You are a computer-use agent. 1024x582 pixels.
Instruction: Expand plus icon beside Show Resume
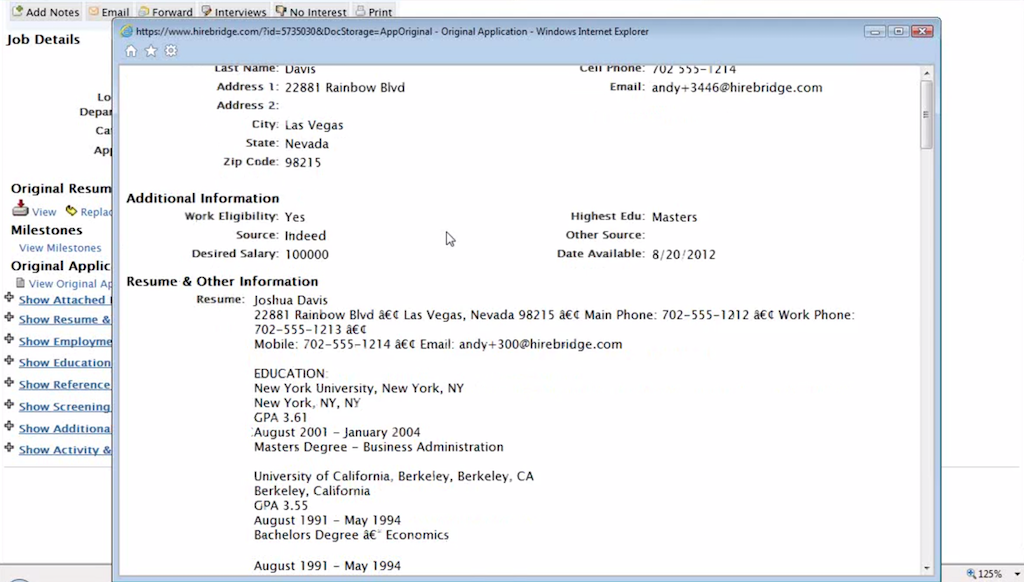pos(9,317)
